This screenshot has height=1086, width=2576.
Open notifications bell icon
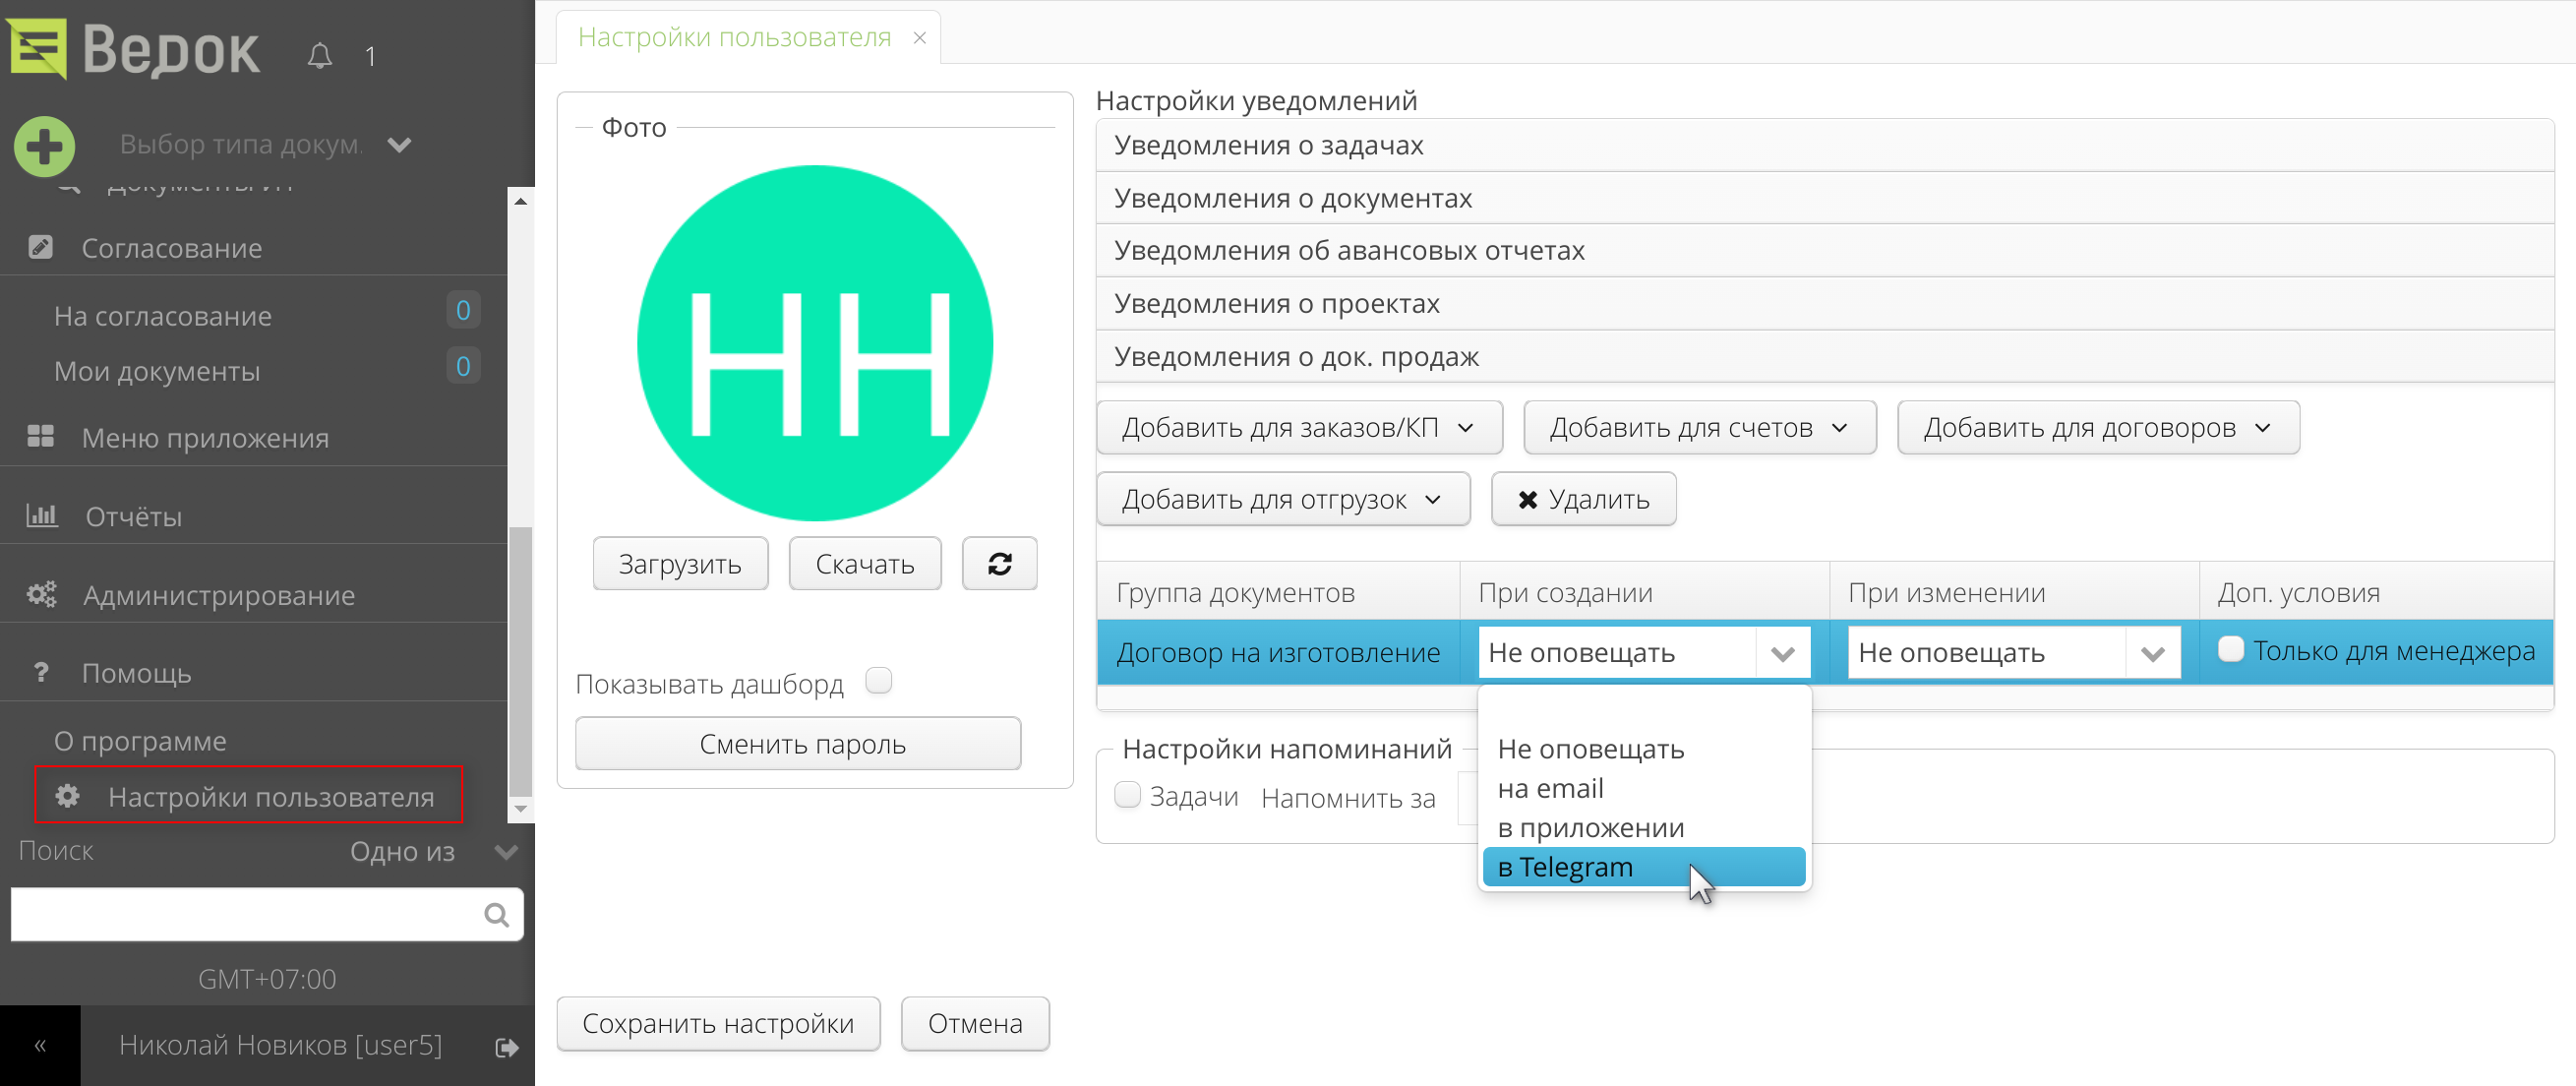point(319,56)
